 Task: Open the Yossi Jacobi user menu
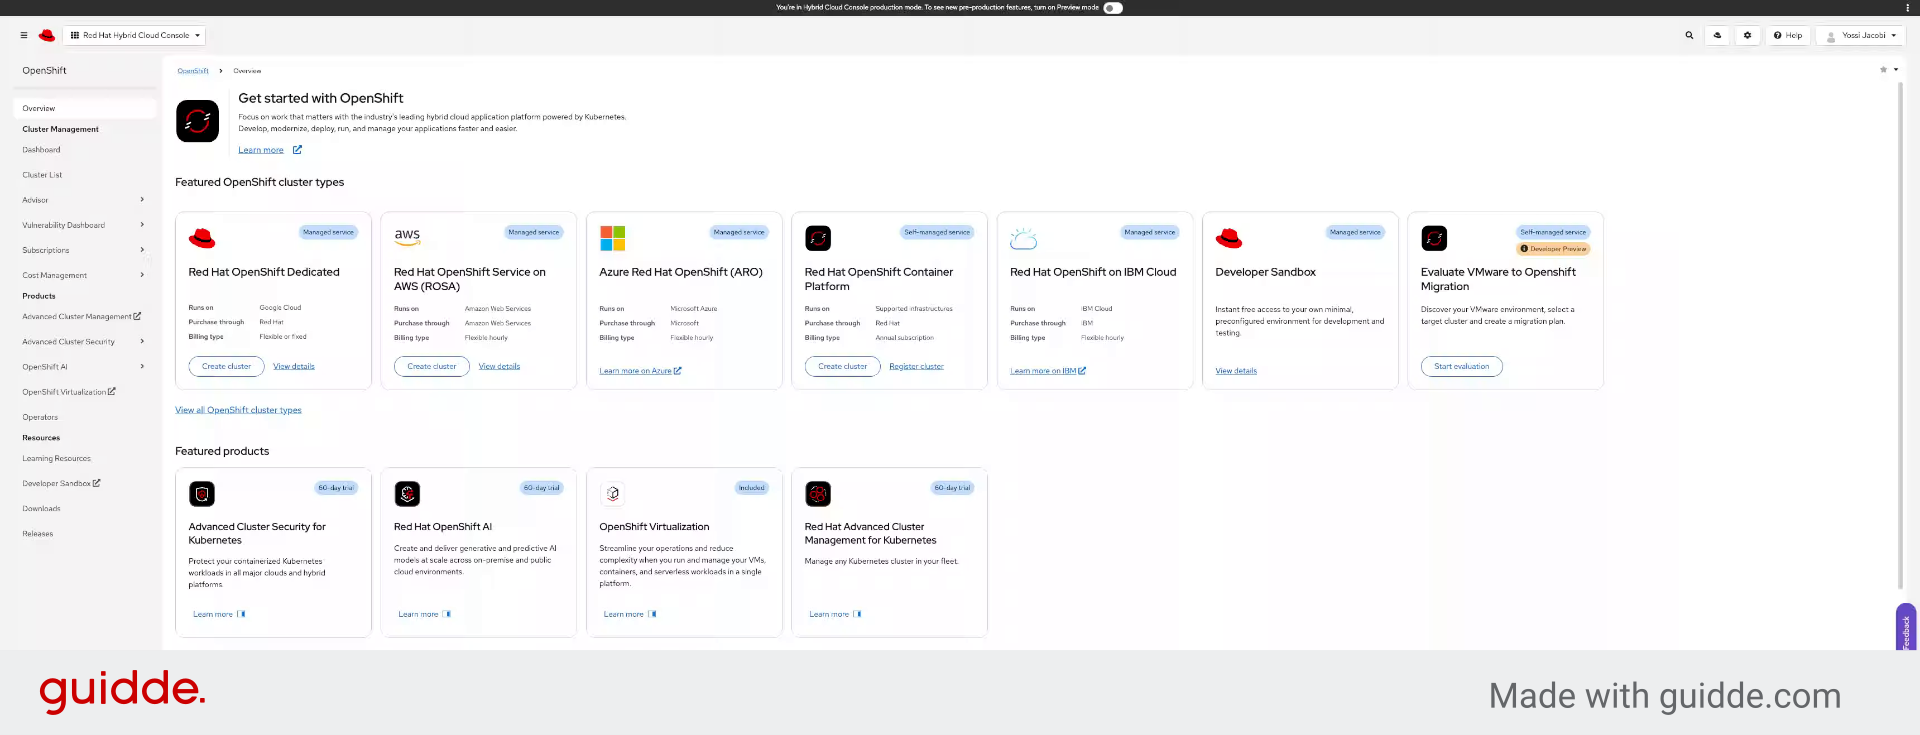(x=1861, y=35)
